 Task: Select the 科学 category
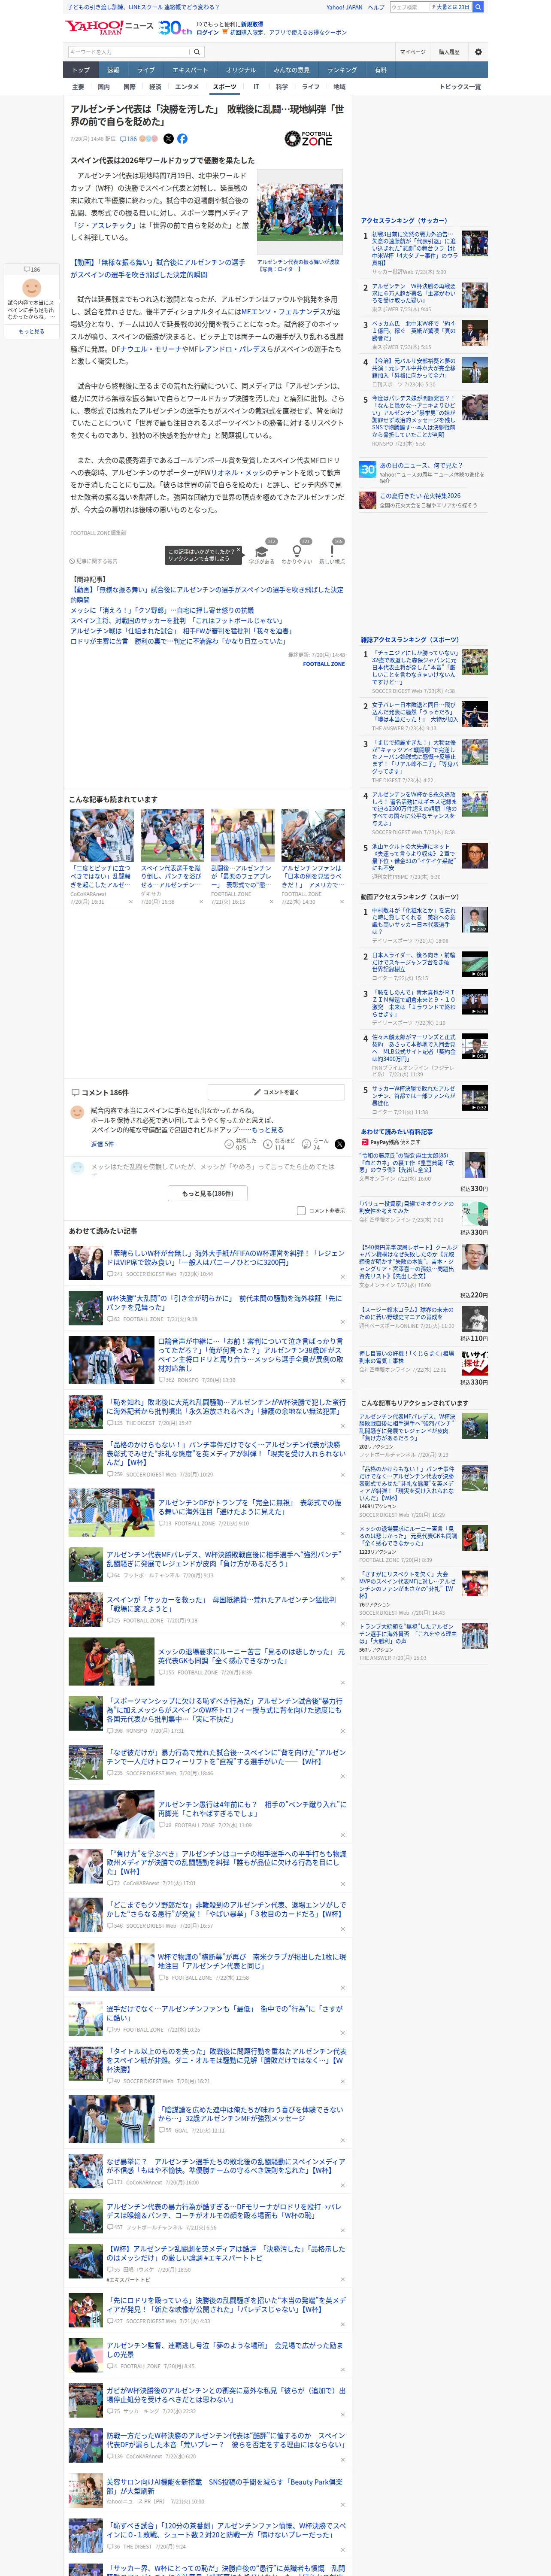pyautogui.click(x=282, y=87)
